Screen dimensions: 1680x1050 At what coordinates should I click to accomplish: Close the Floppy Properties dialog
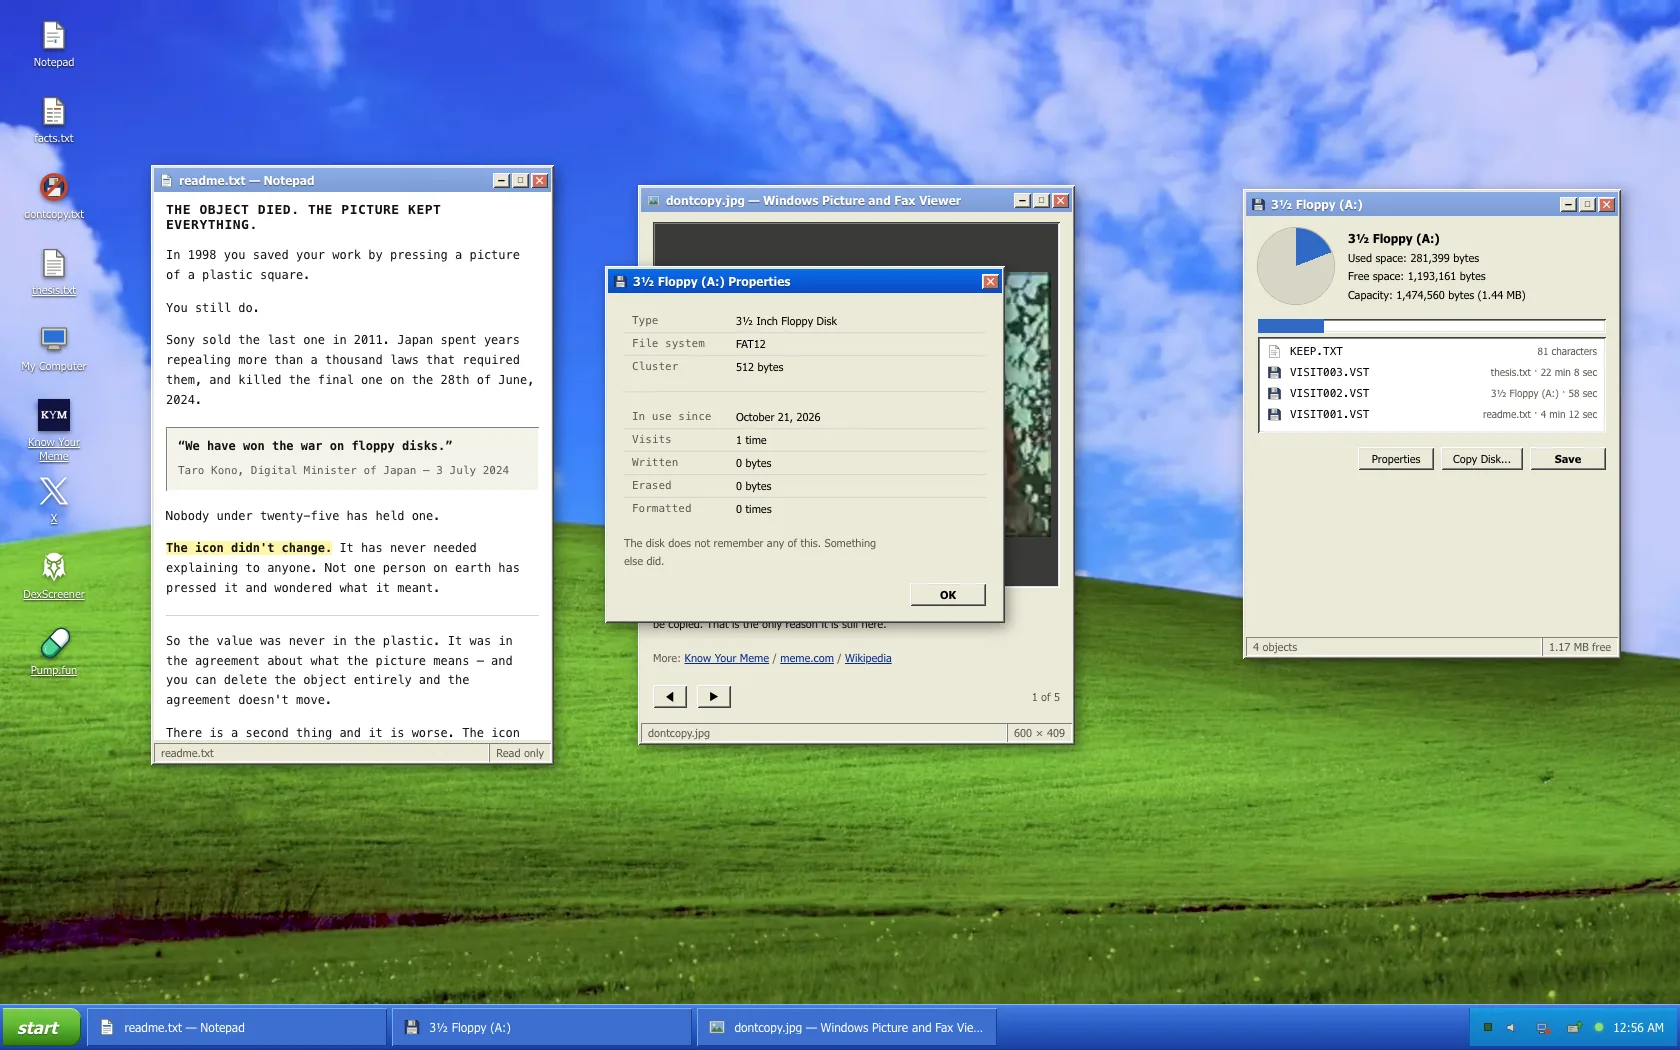[x=990, y=282]
